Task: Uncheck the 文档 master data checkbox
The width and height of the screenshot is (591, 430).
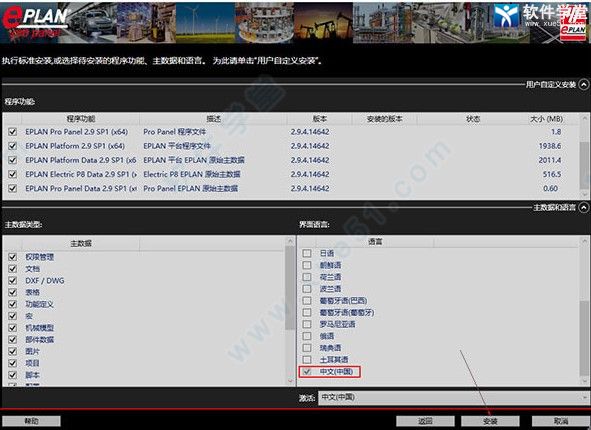Action: [x=12, y=269]
